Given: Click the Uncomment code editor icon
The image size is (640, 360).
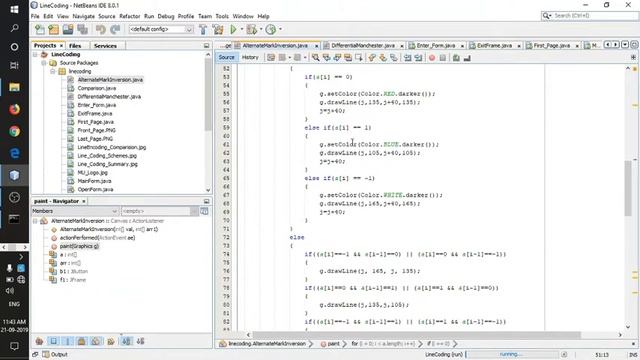Looking at the screenshot, I should click(x=467, y=58).
